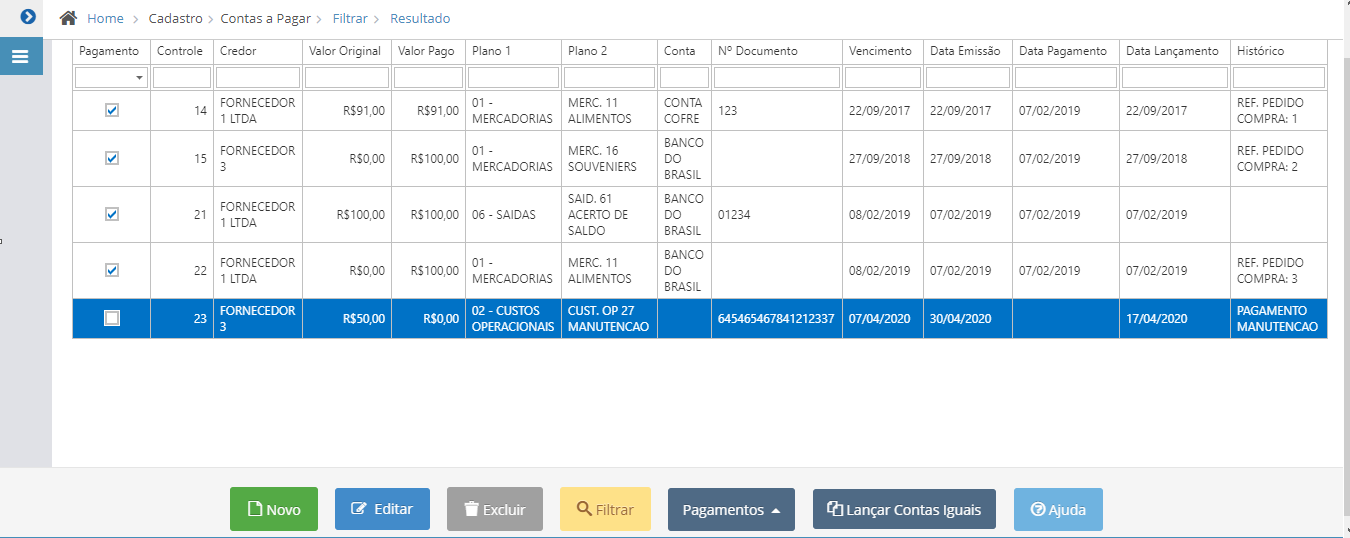This screenshot has height=538, width=1350.
Task: Focus the Nº Documento filter field
Action: point(777,77)
